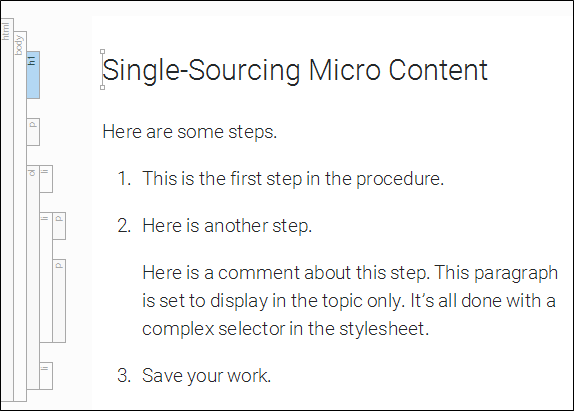Select the p bar for the comment paragraph

tap(59, 301)
